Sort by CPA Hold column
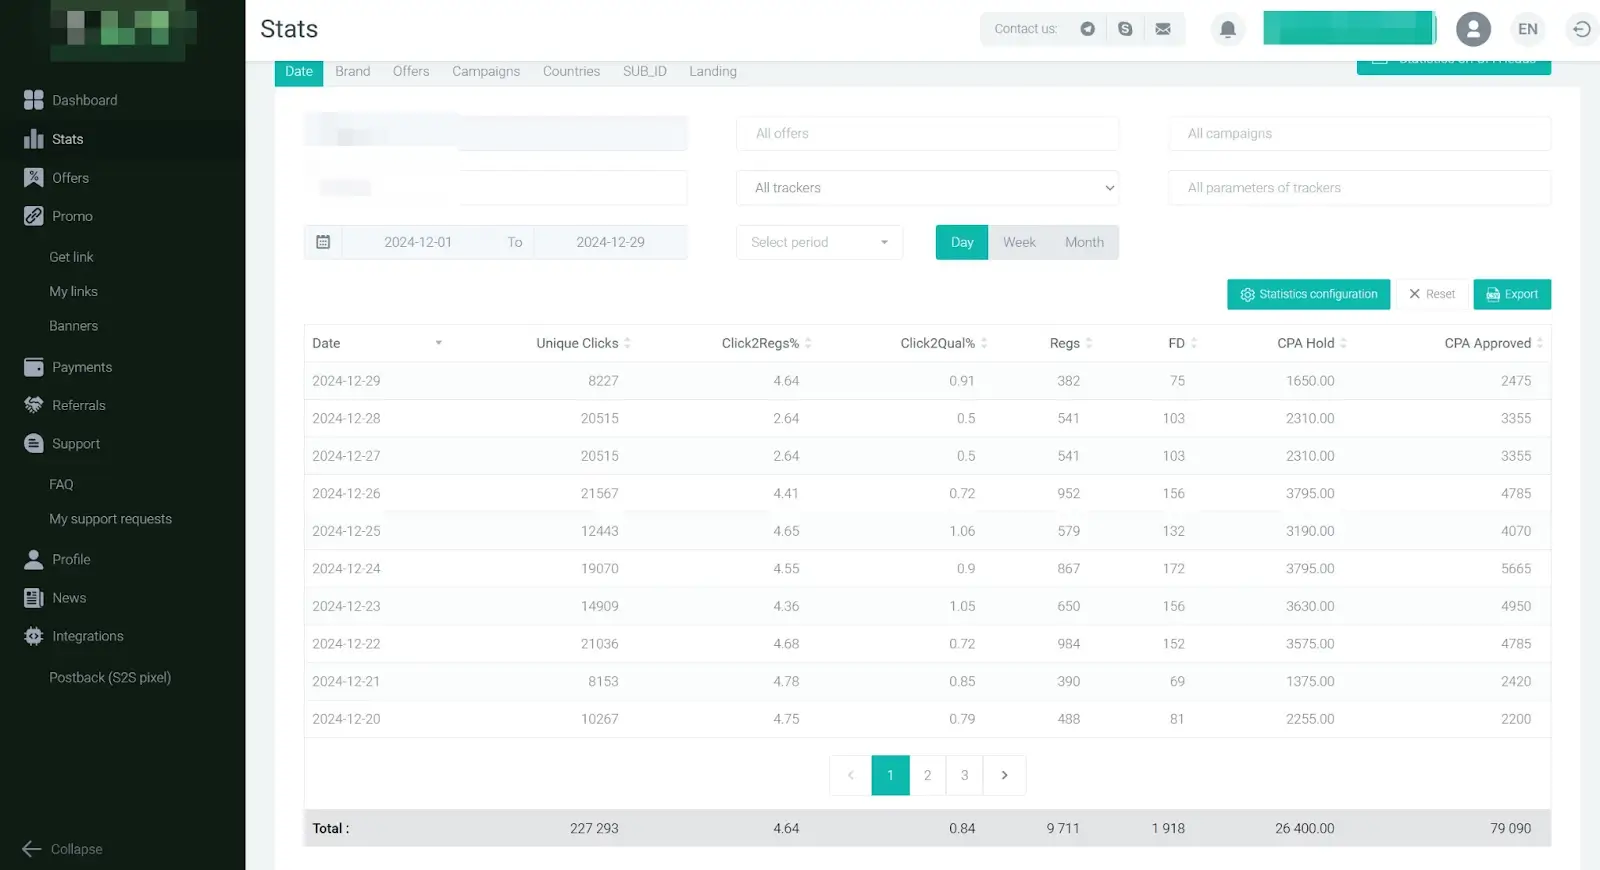 pos(1312,343)
